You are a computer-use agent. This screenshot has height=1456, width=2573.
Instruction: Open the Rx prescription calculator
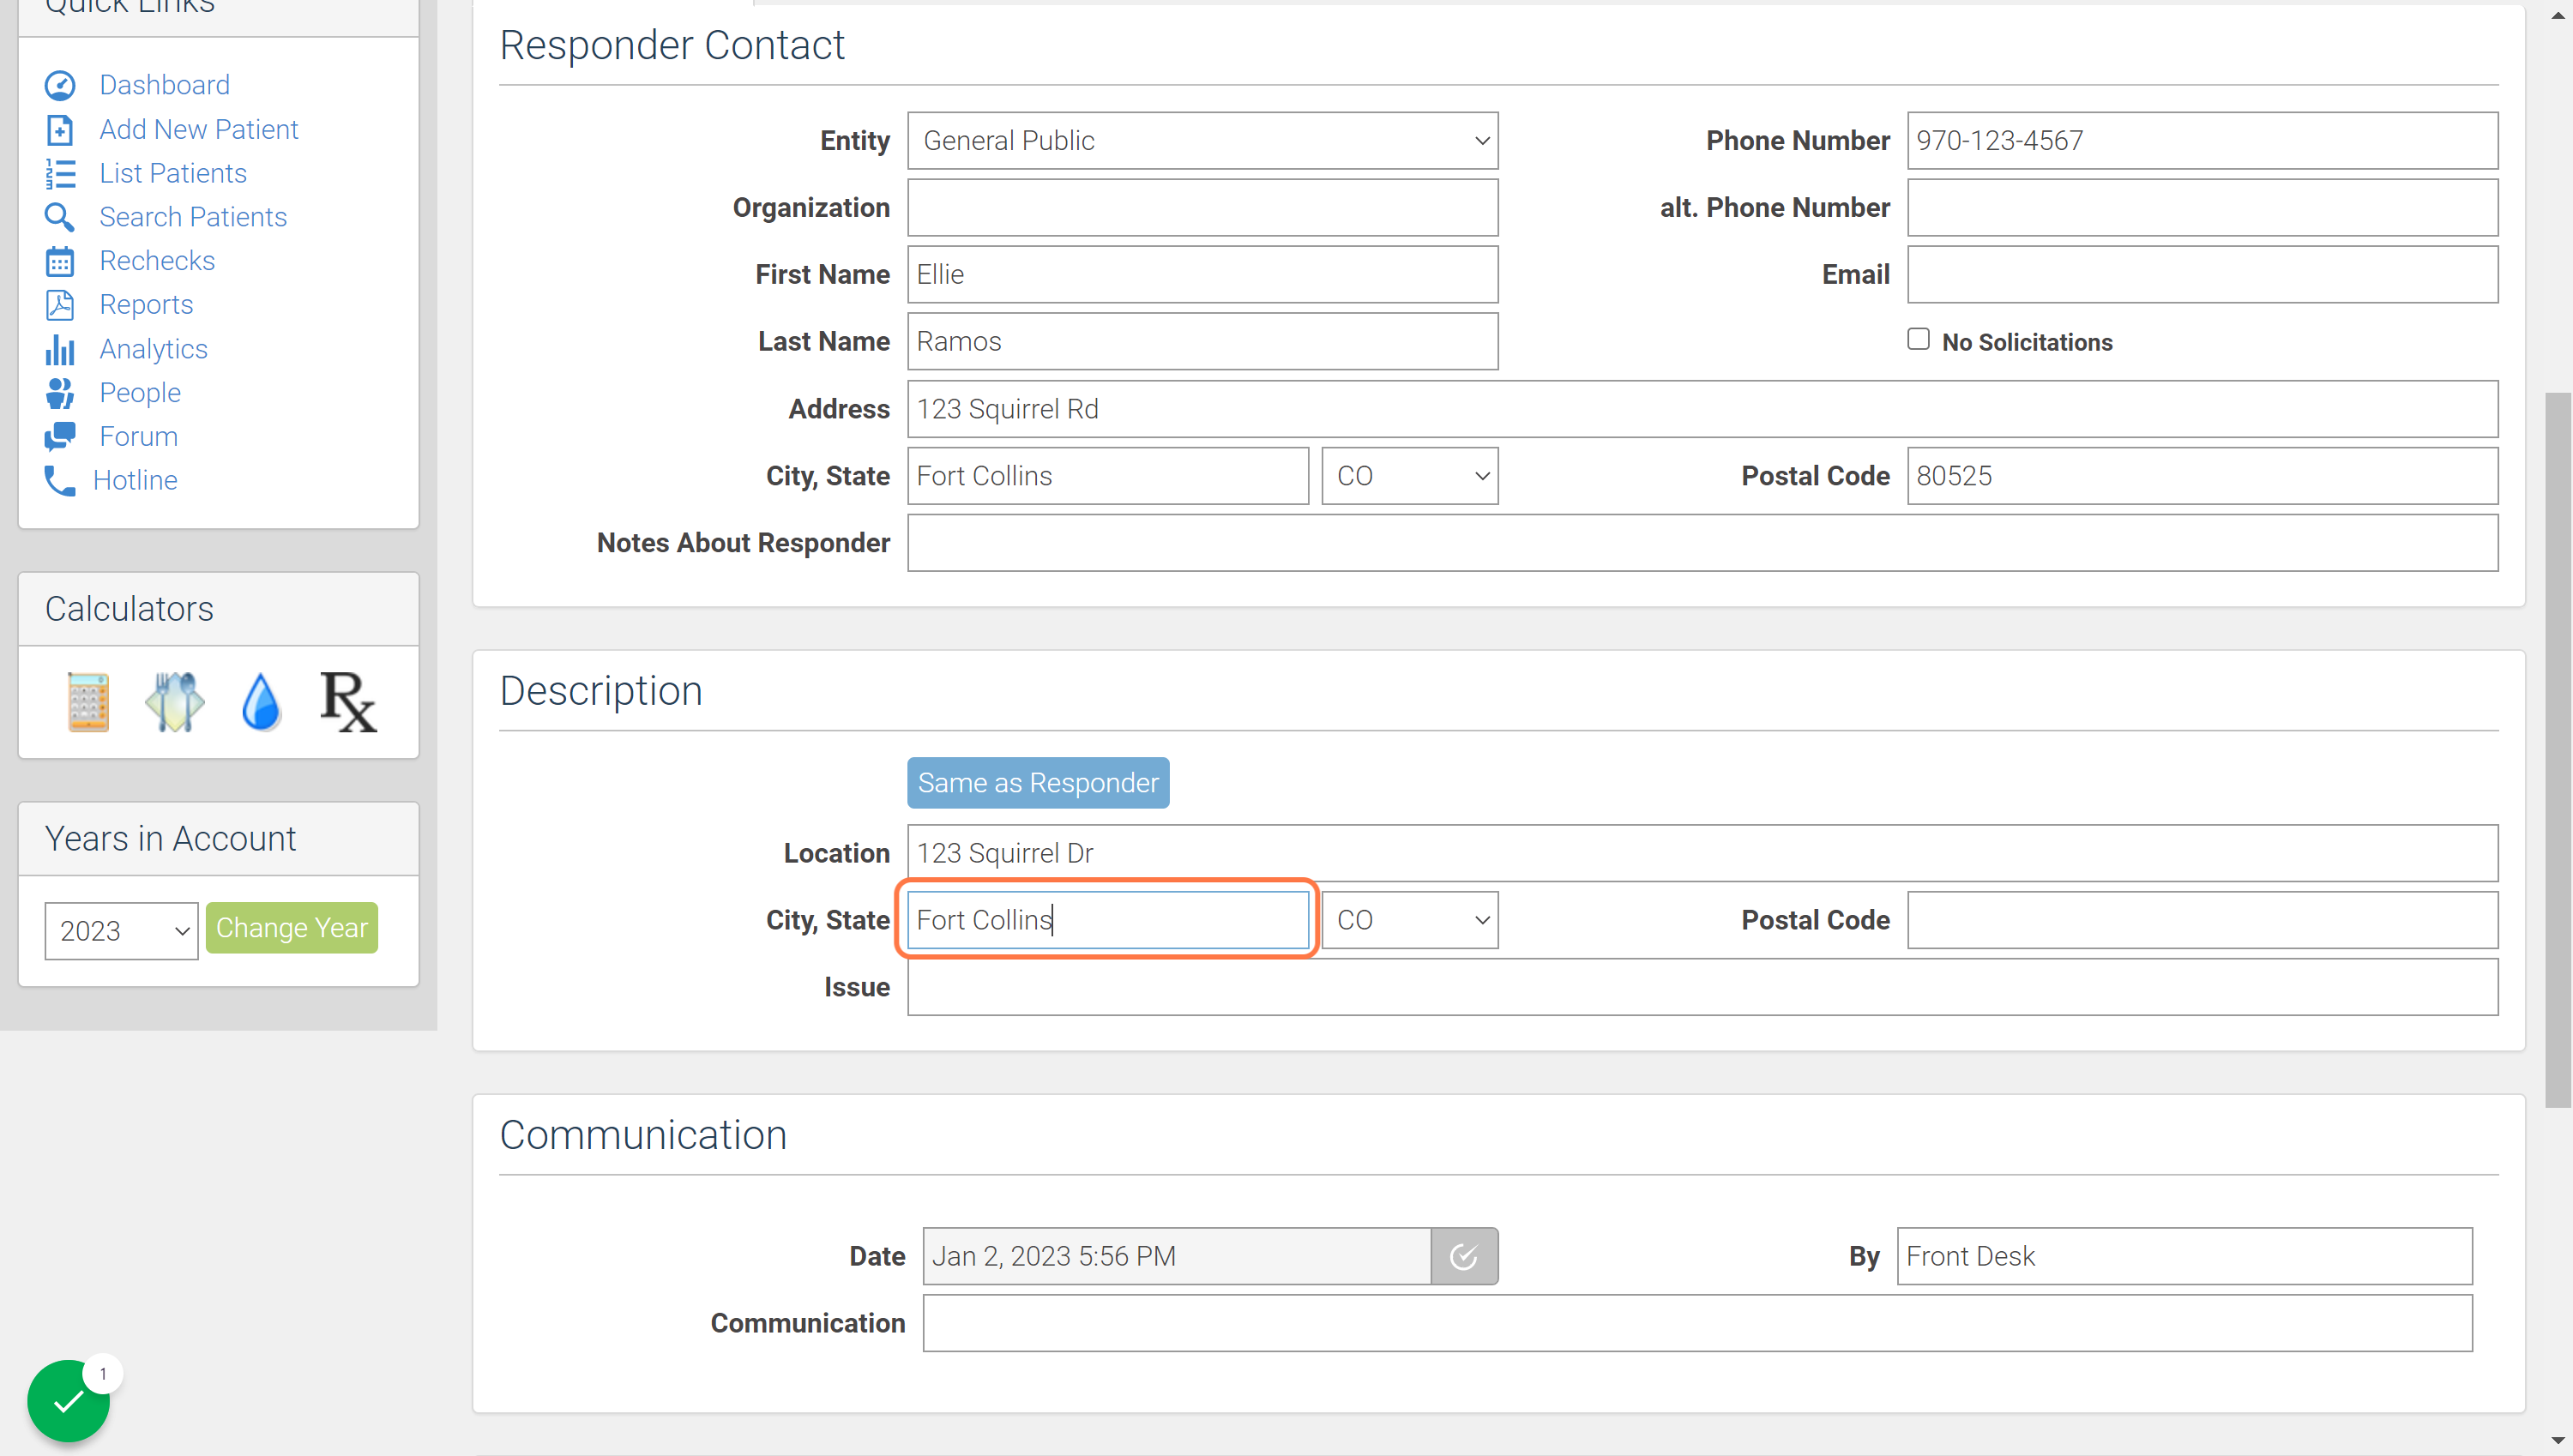[348, 702]
